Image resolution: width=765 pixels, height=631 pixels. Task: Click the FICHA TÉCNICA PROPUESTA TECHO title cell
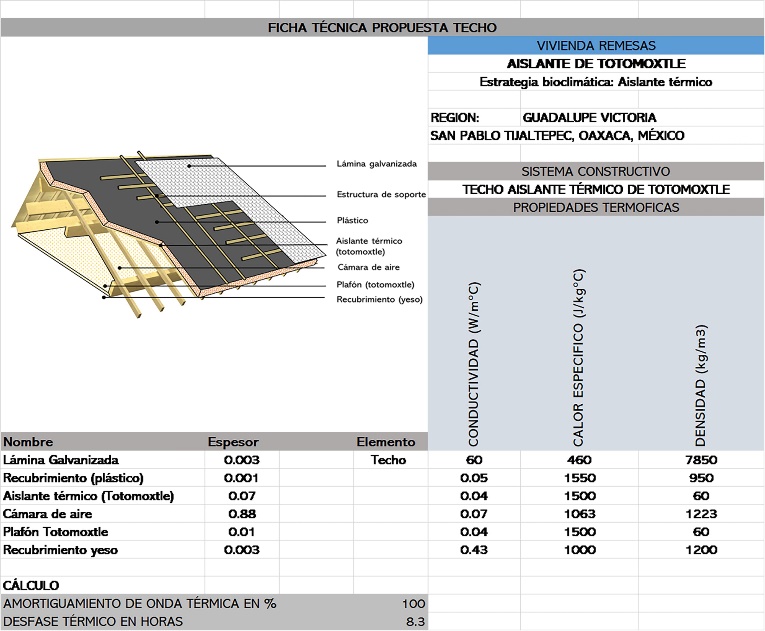click(382, 27)
